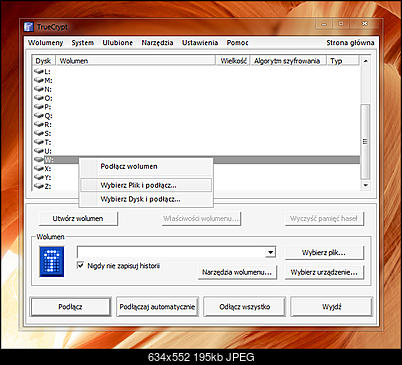Select drive icon for O:

[39, 98]
